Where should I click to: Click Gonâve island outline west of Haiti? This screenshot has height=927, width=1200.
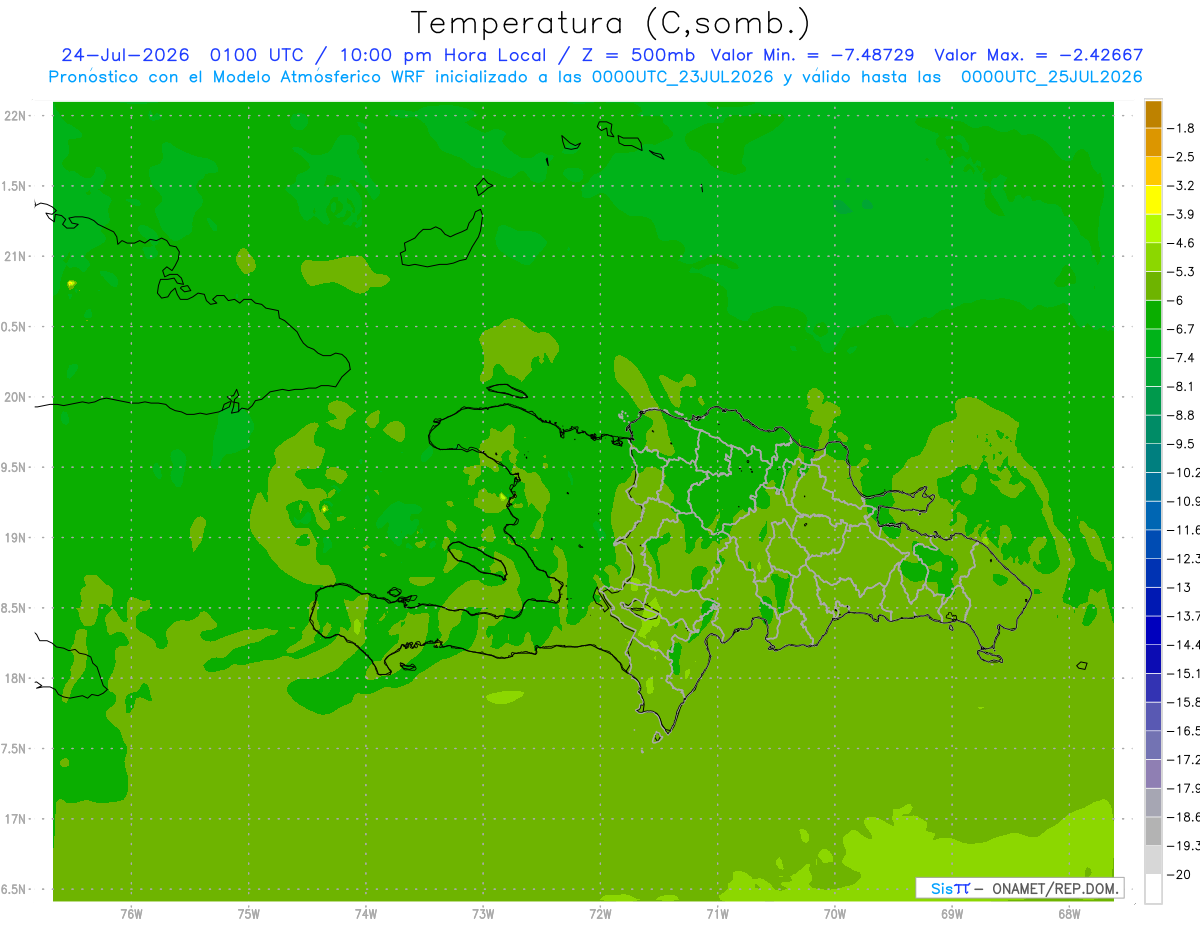[479, 560]
